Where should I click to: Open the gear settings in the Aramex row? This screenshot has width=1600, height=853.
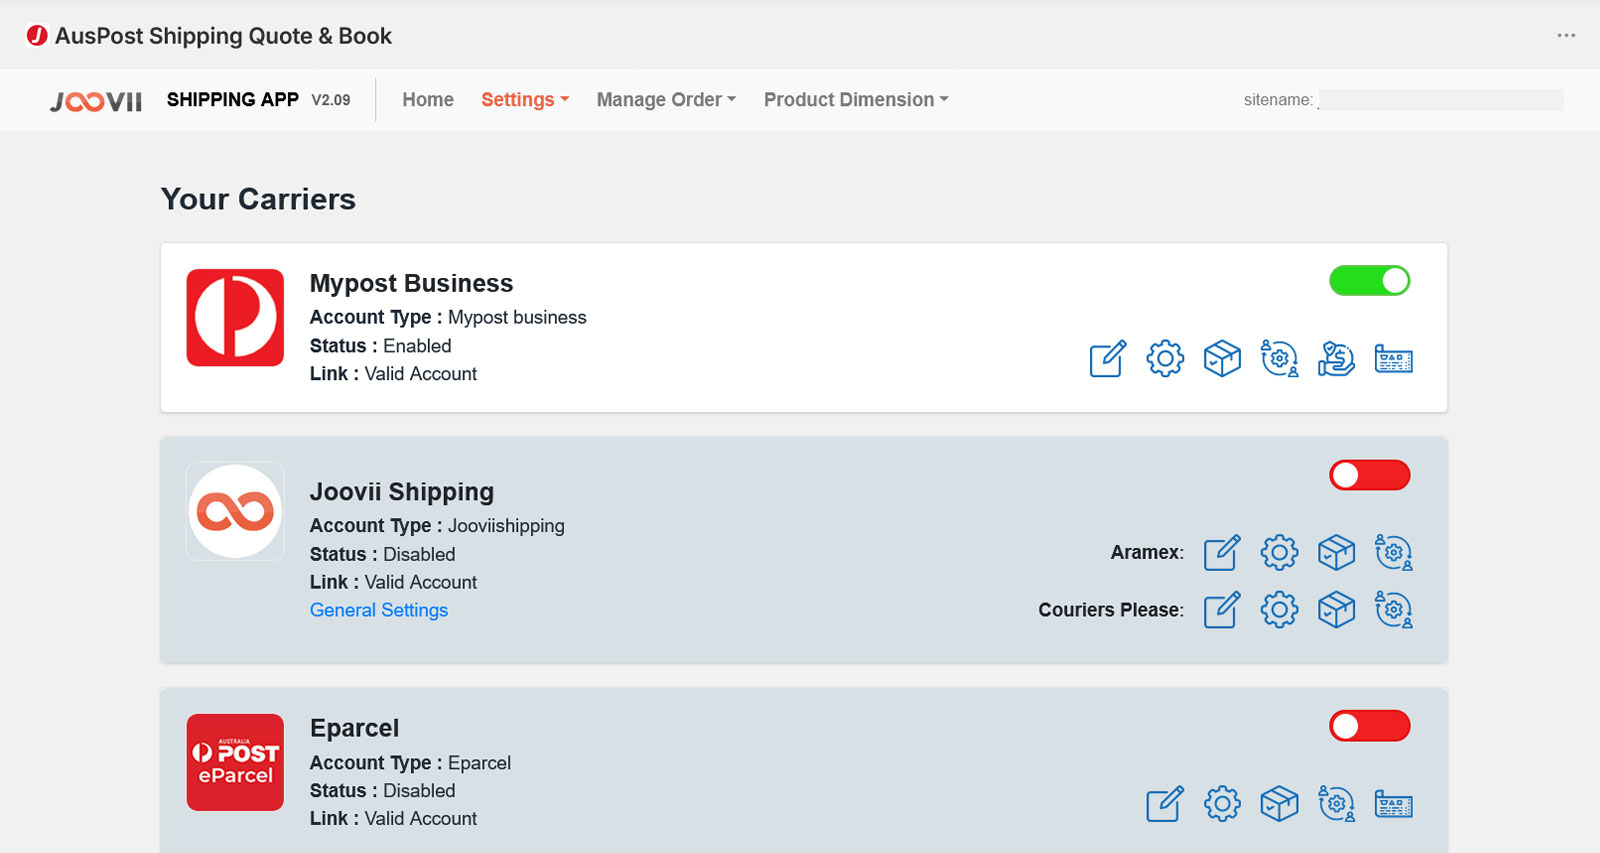pyautogui.click(x=1279, y=552)
